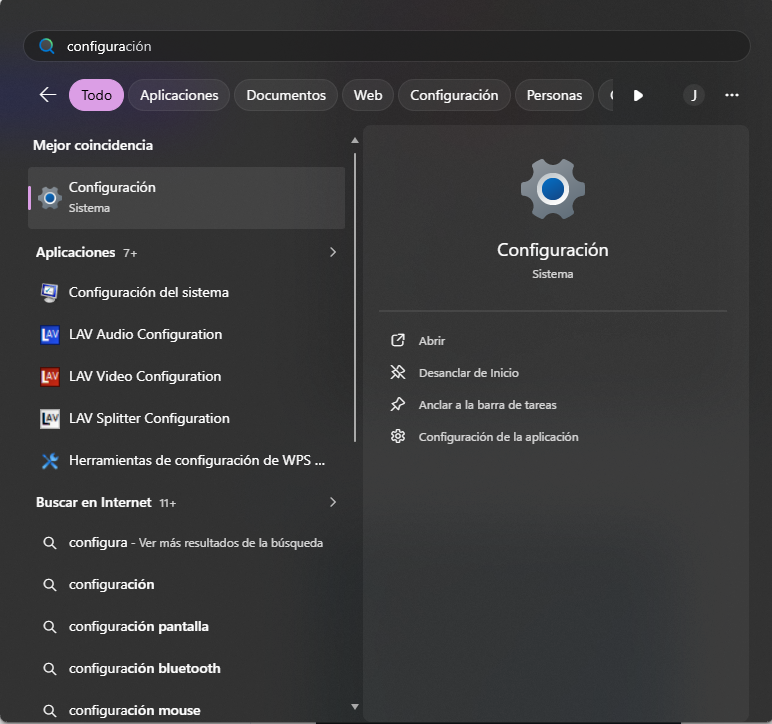Click the Abrir open-external icon
772x724 pixels.
pos(398,340)
